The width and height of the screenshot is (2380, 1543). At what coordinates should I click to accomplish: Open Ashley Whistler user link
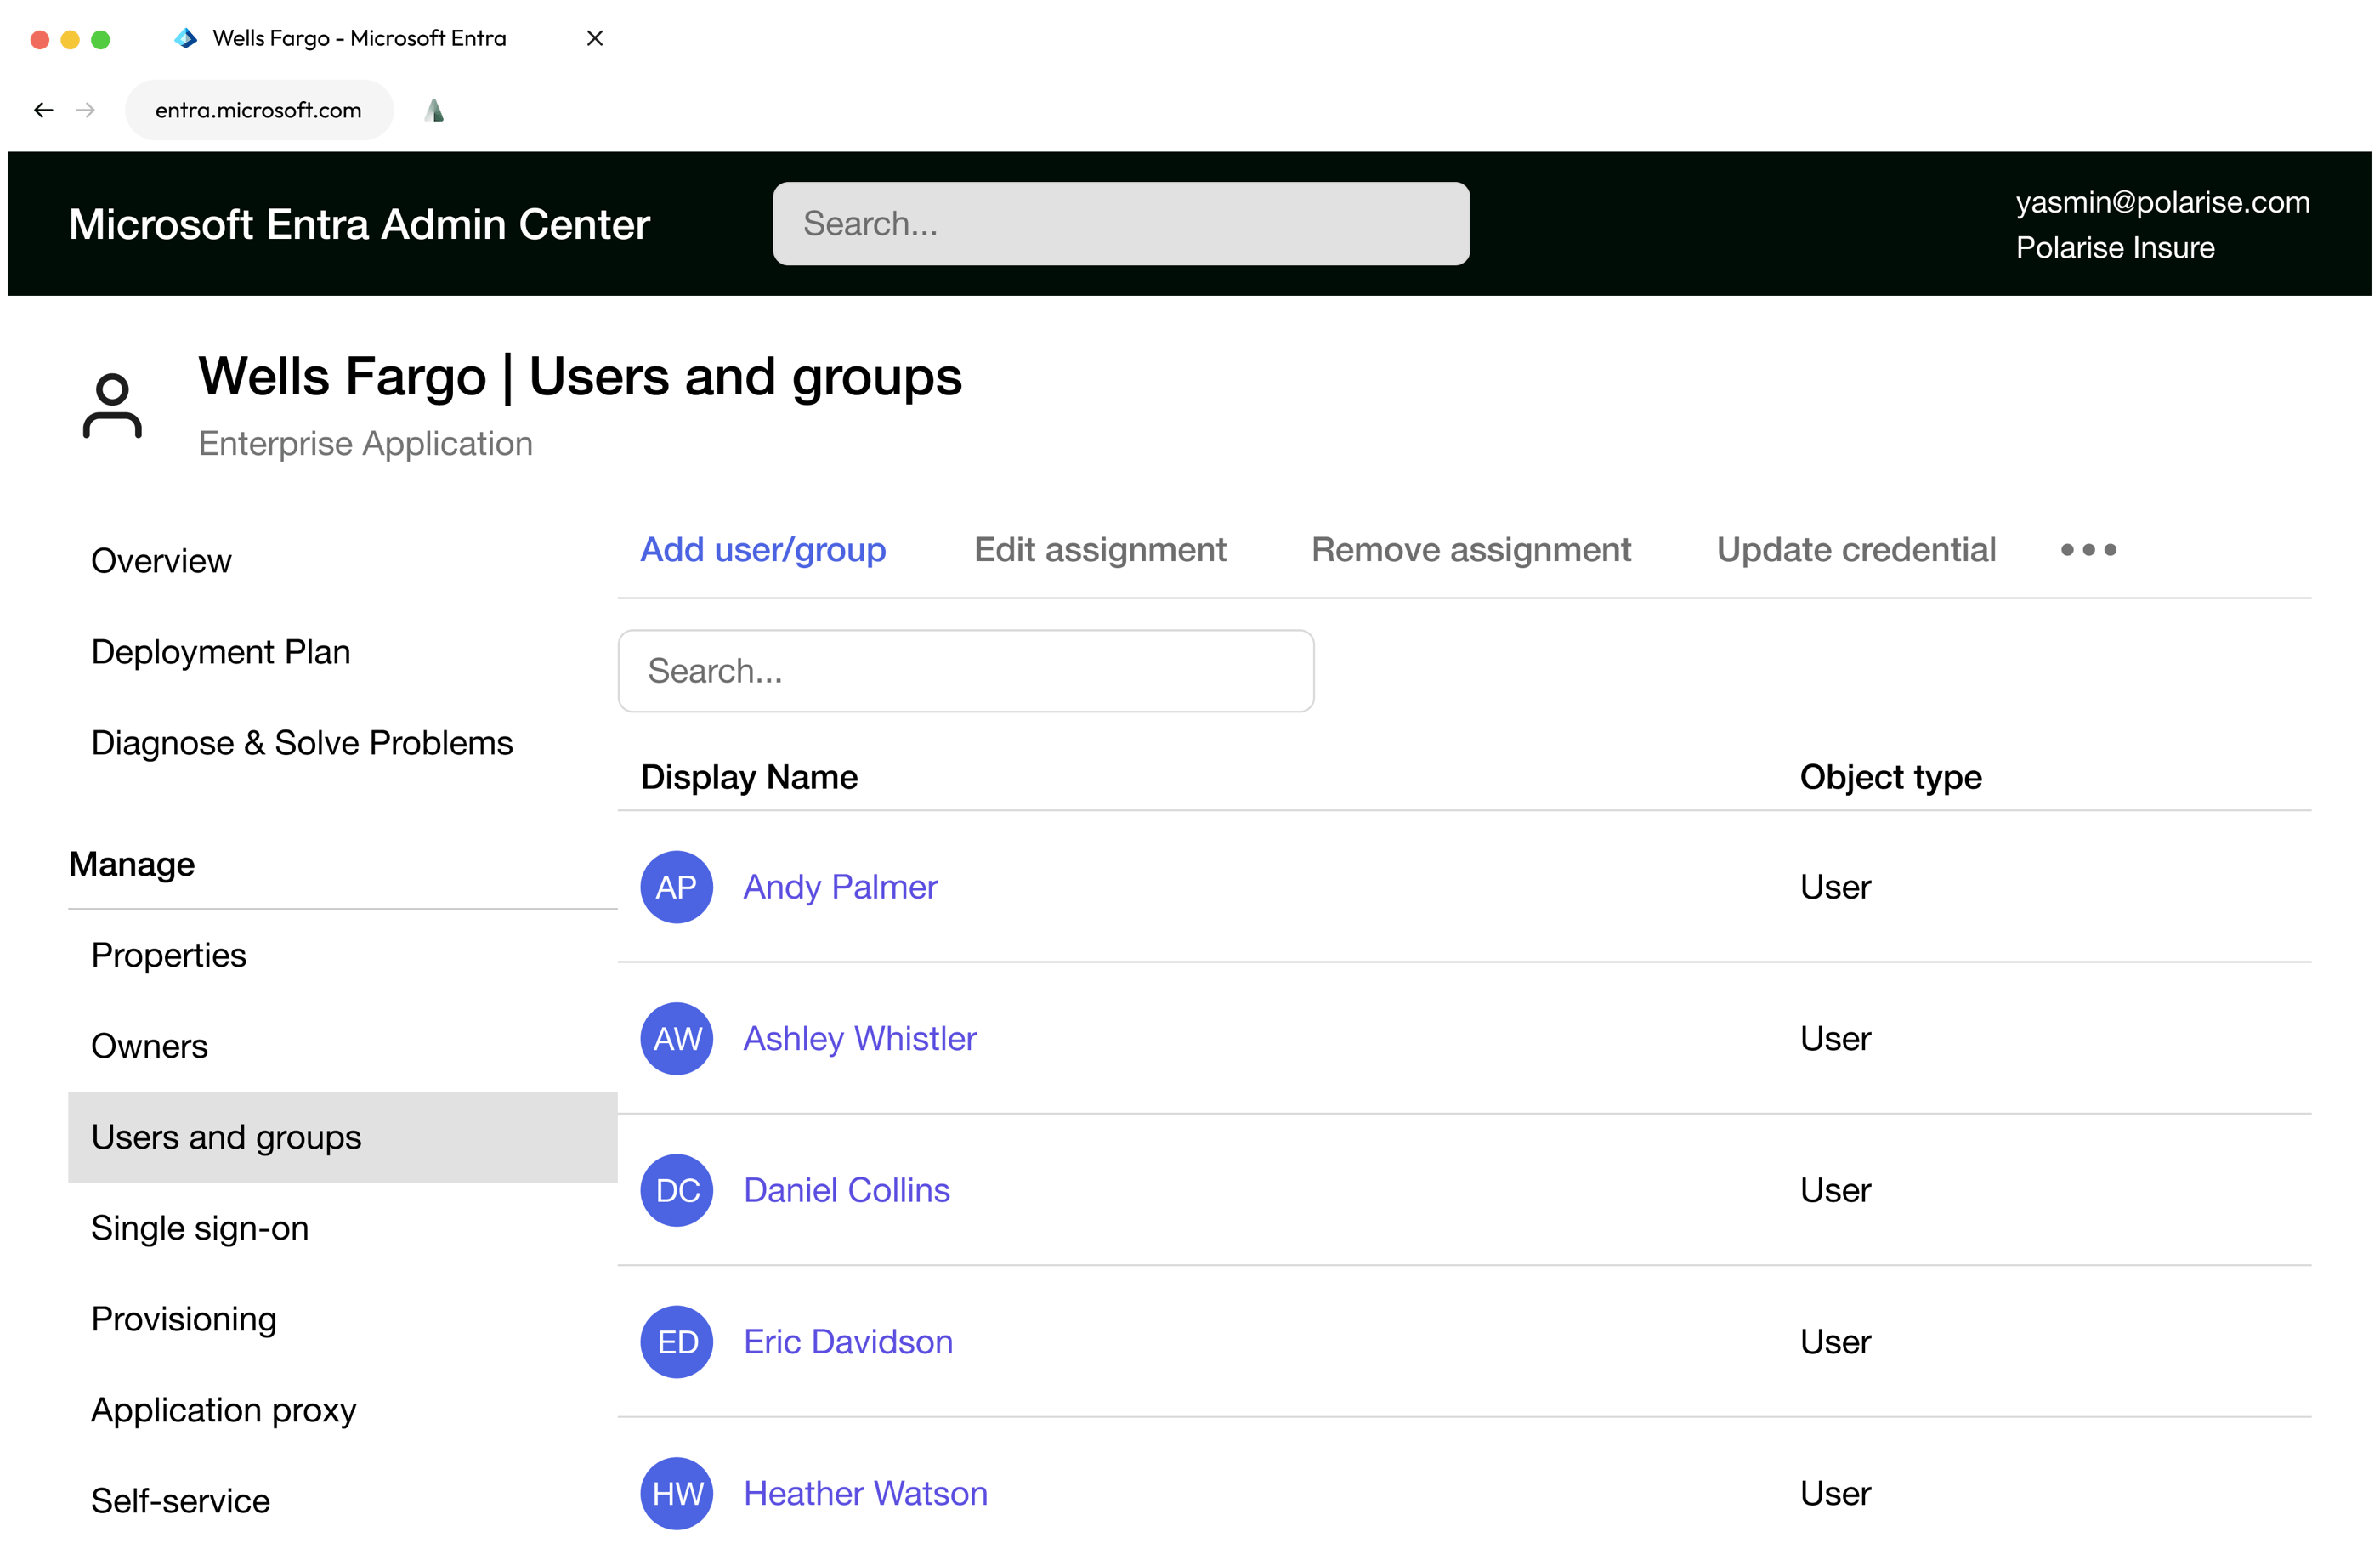click(x=860, y=1038)
